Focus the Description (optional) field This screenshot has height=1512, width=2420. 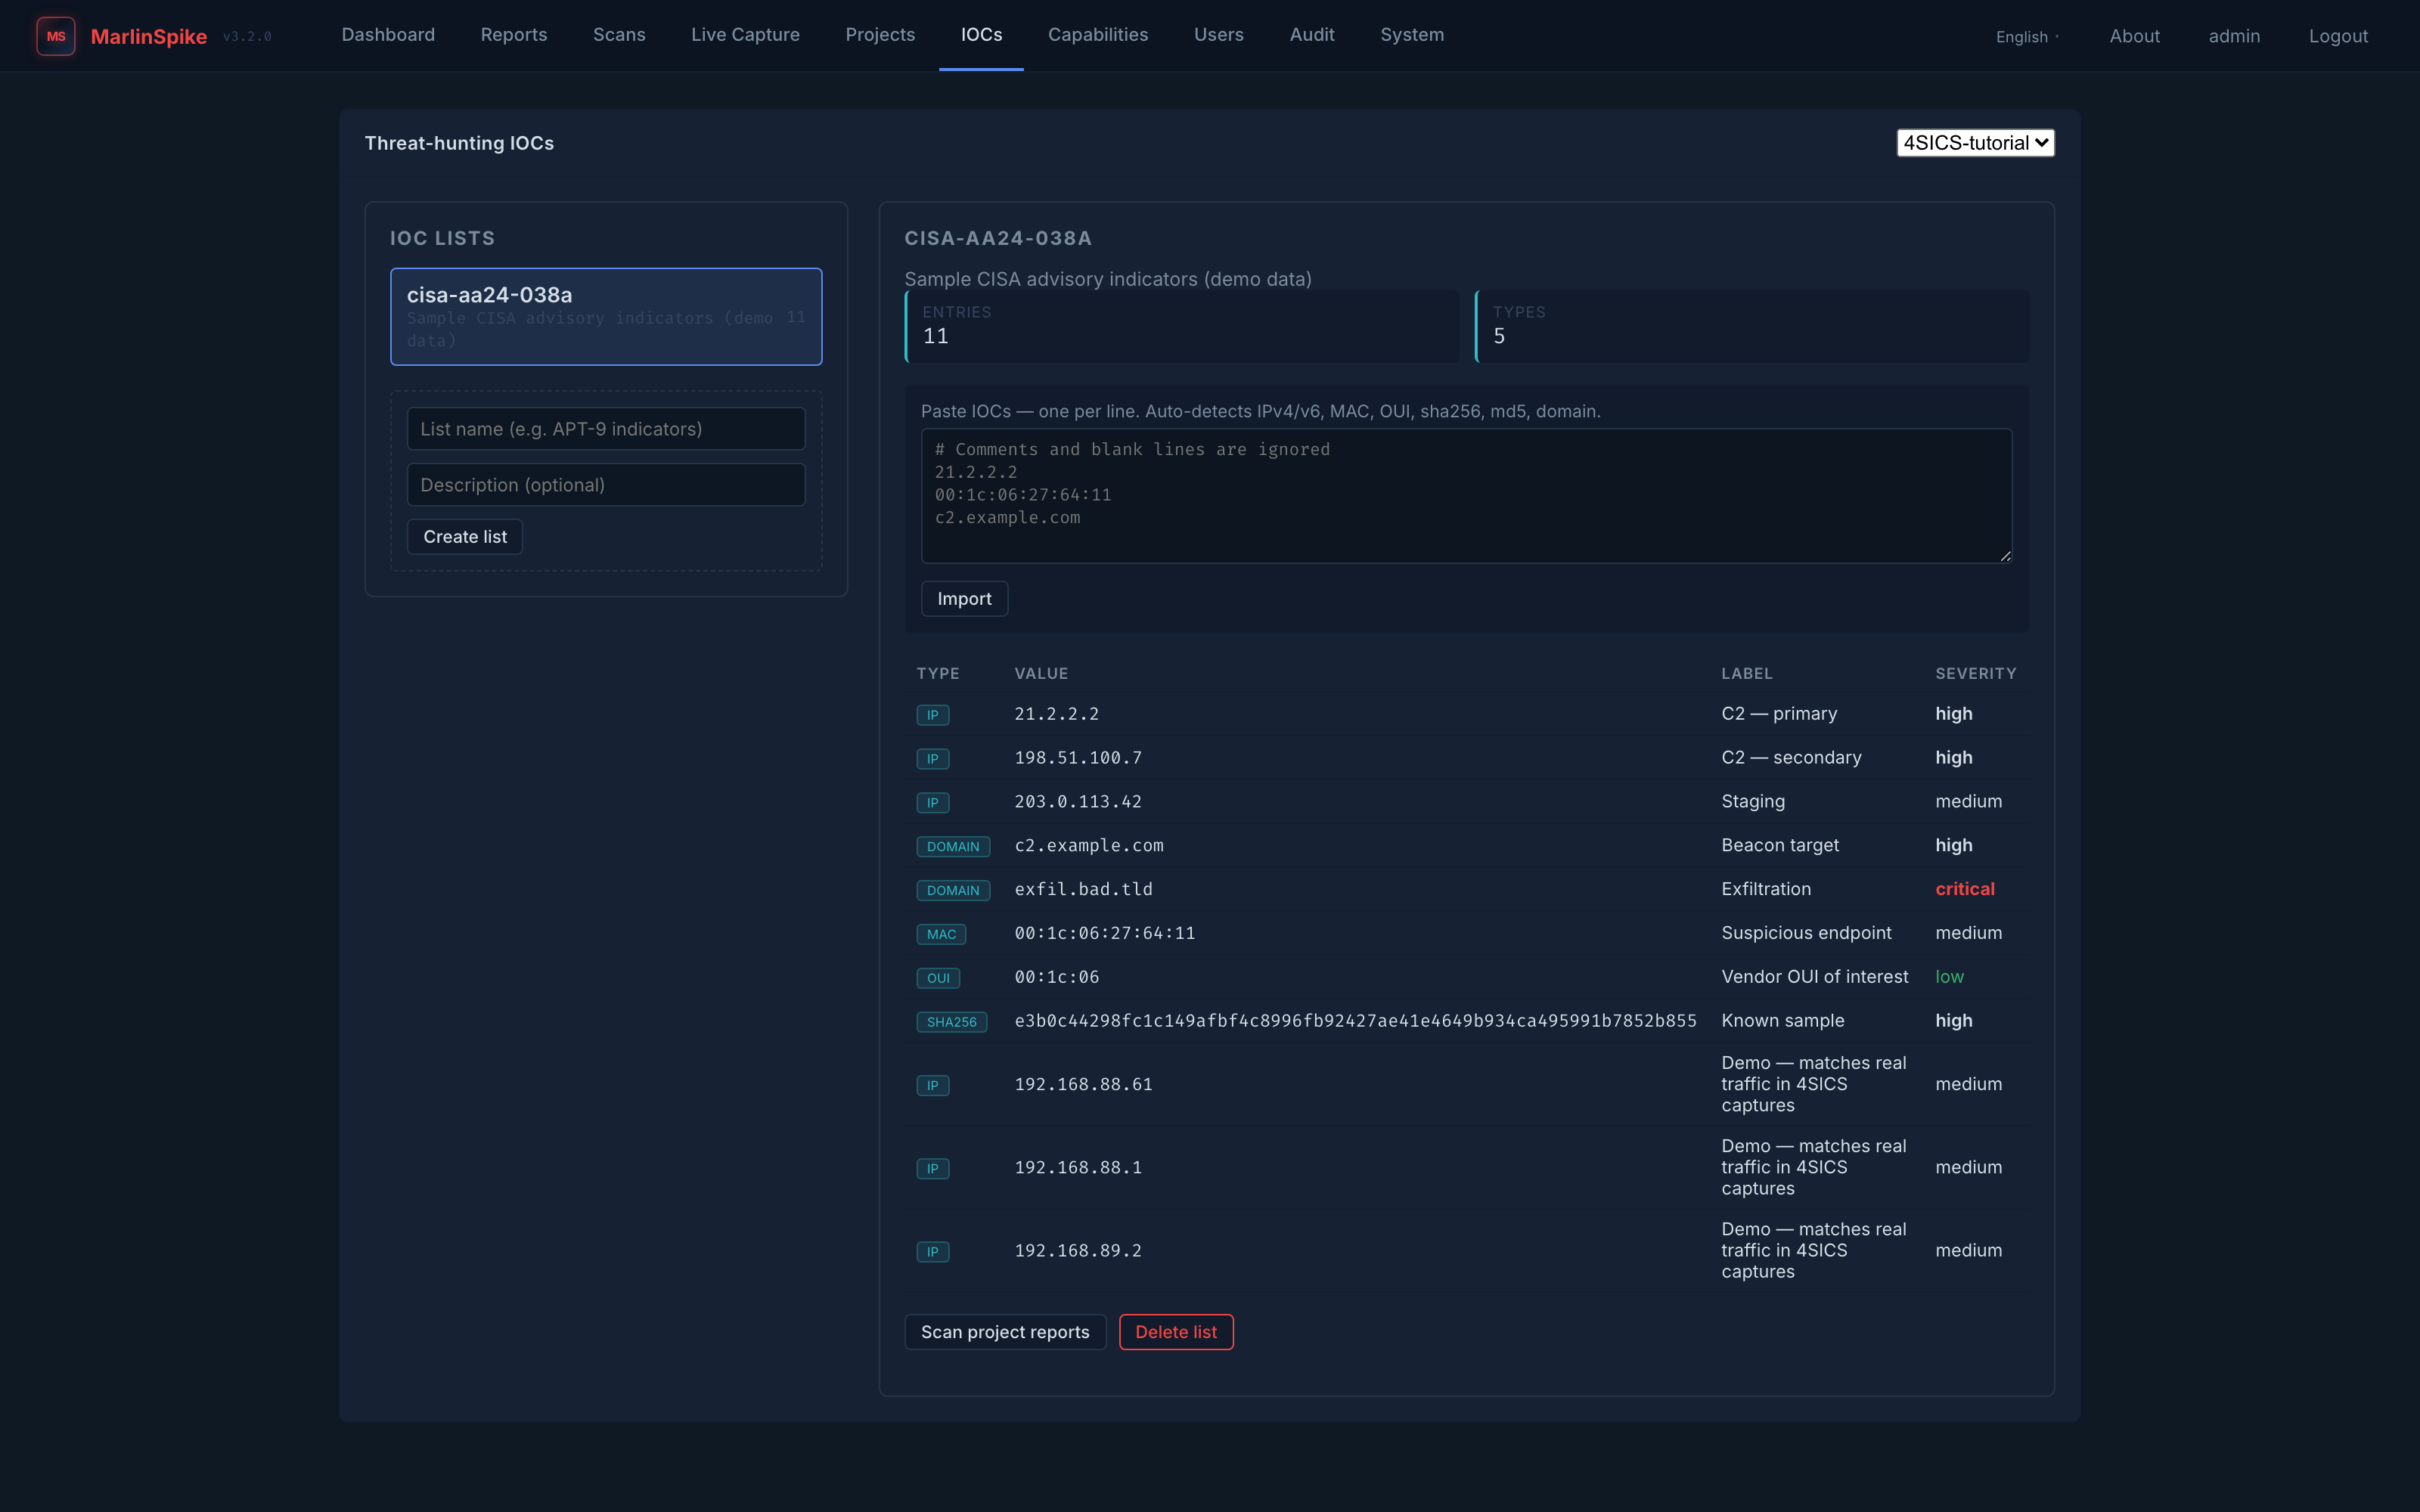tap(606, 485)
